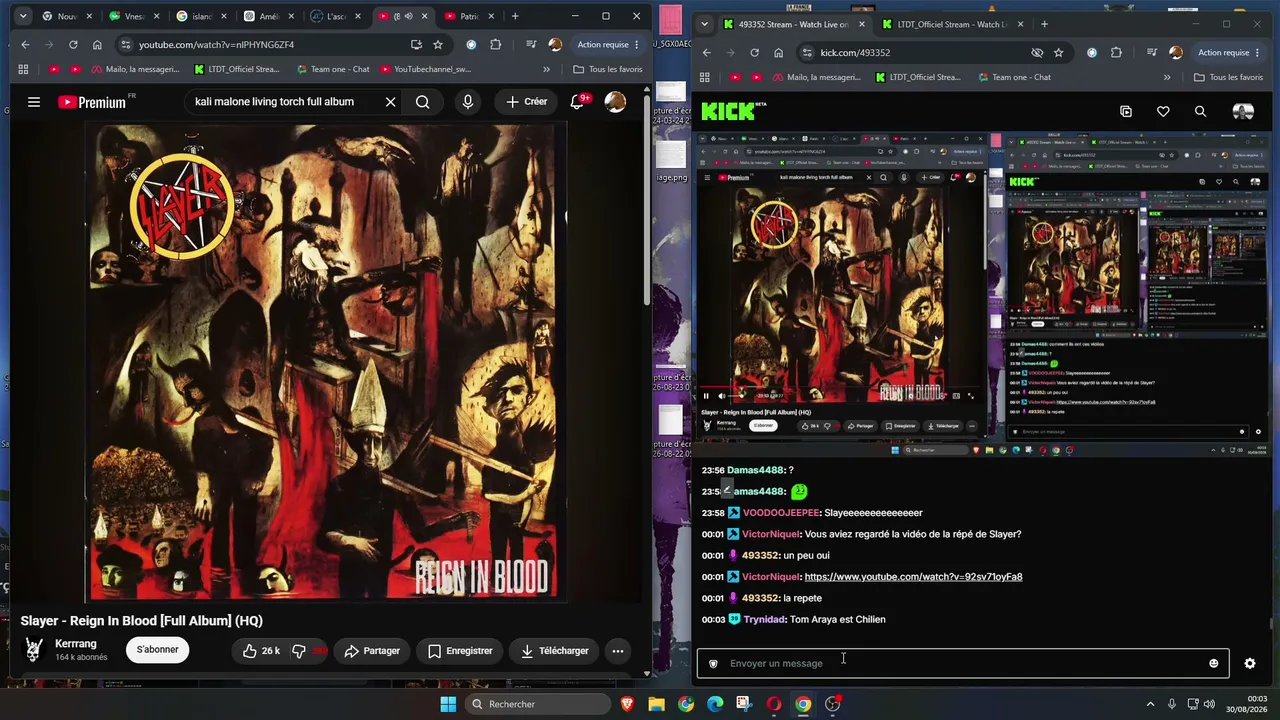This screenshot has height=720, width=1280.
Task: Open Brave browser from the taskbar
Action: click(627, 704)
